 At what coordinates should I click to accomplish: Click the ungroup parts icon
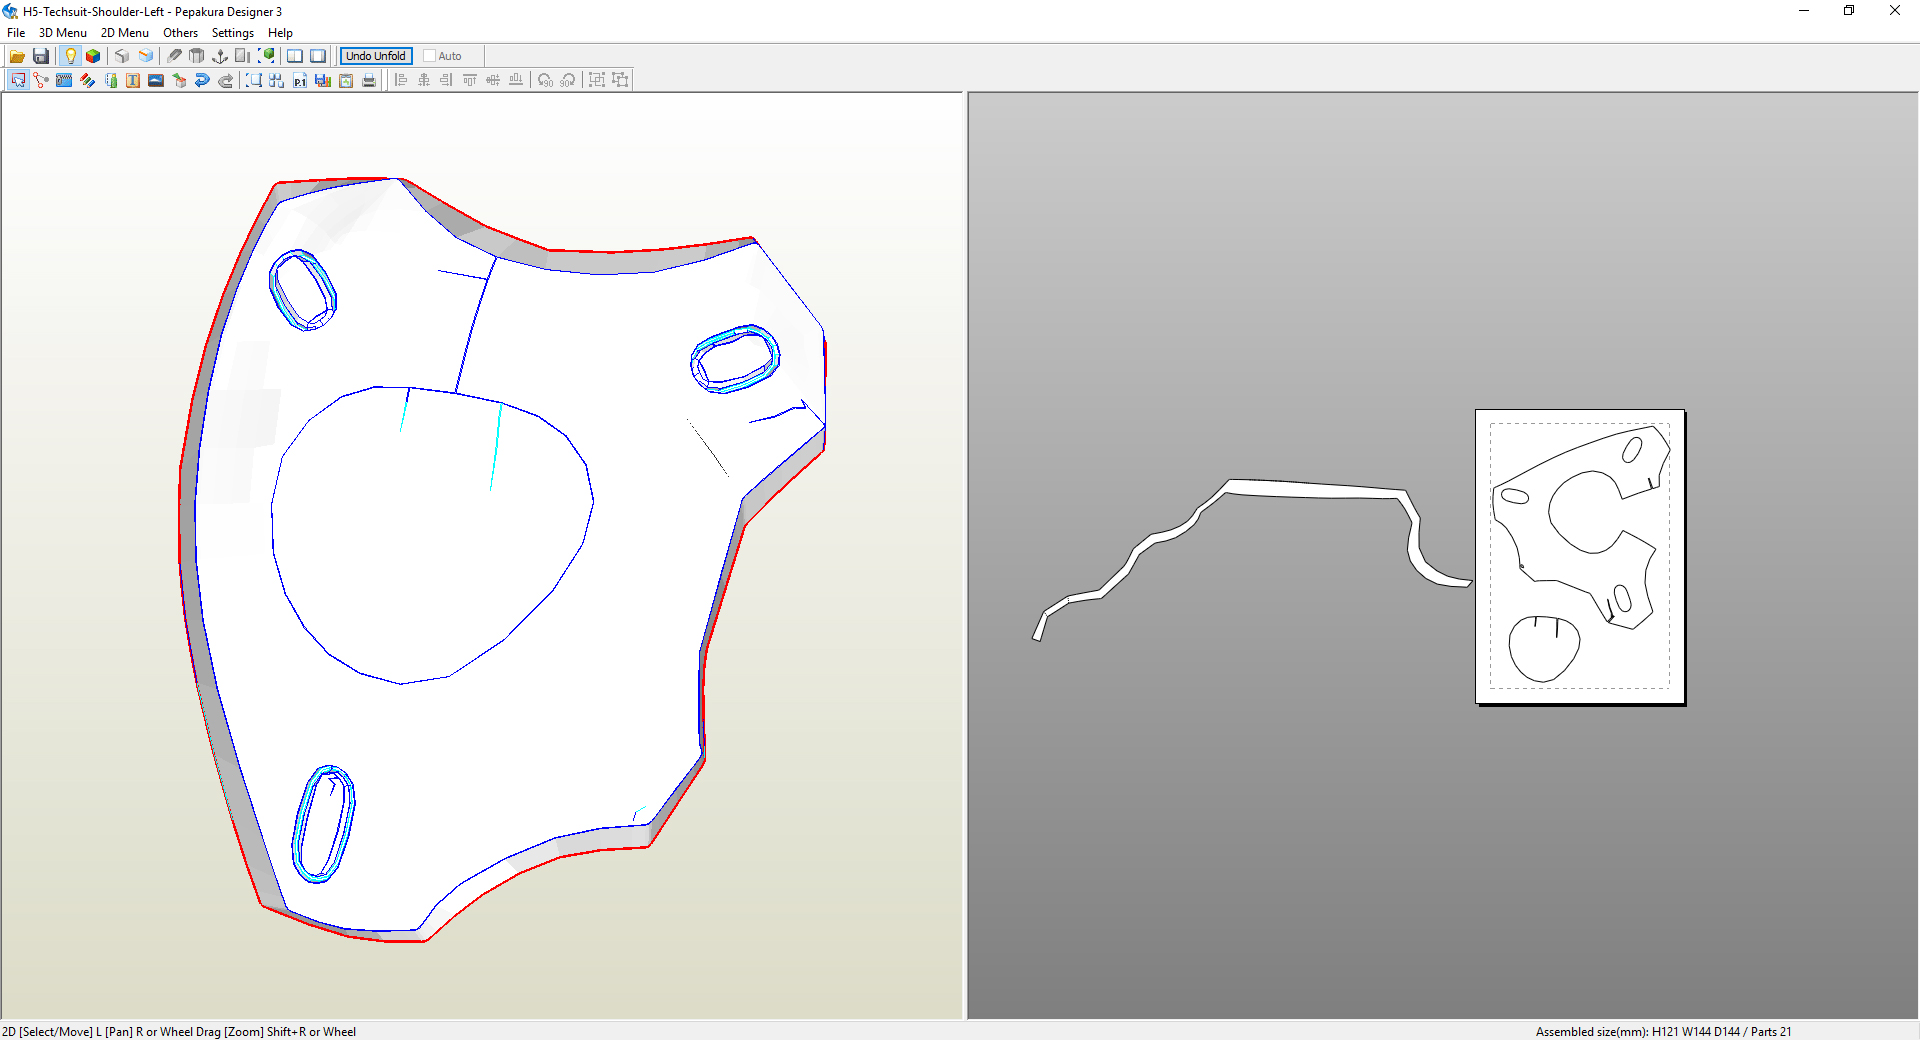click(x=620, y=80)
